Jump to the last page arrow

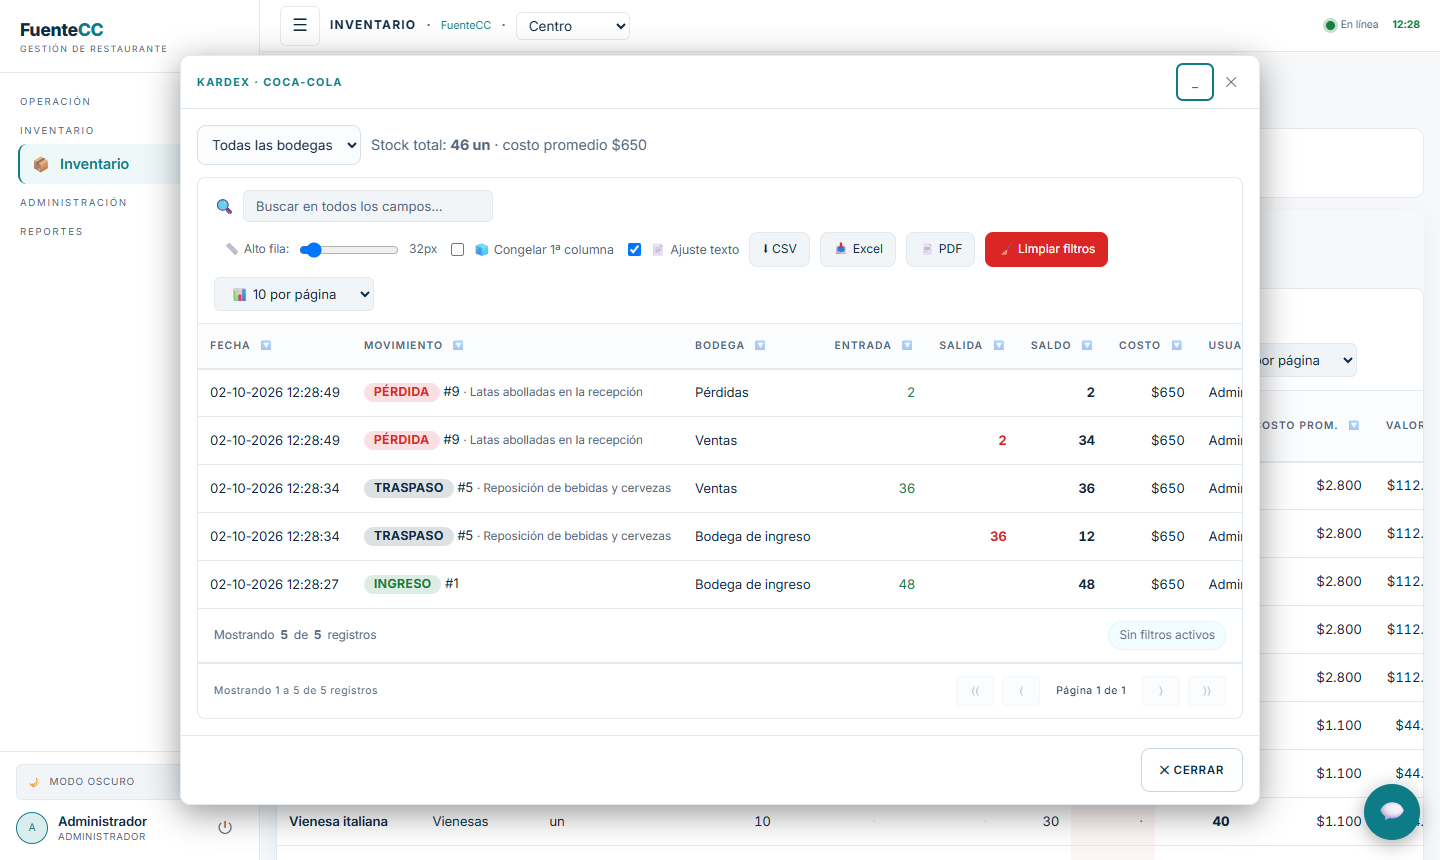1207,691
